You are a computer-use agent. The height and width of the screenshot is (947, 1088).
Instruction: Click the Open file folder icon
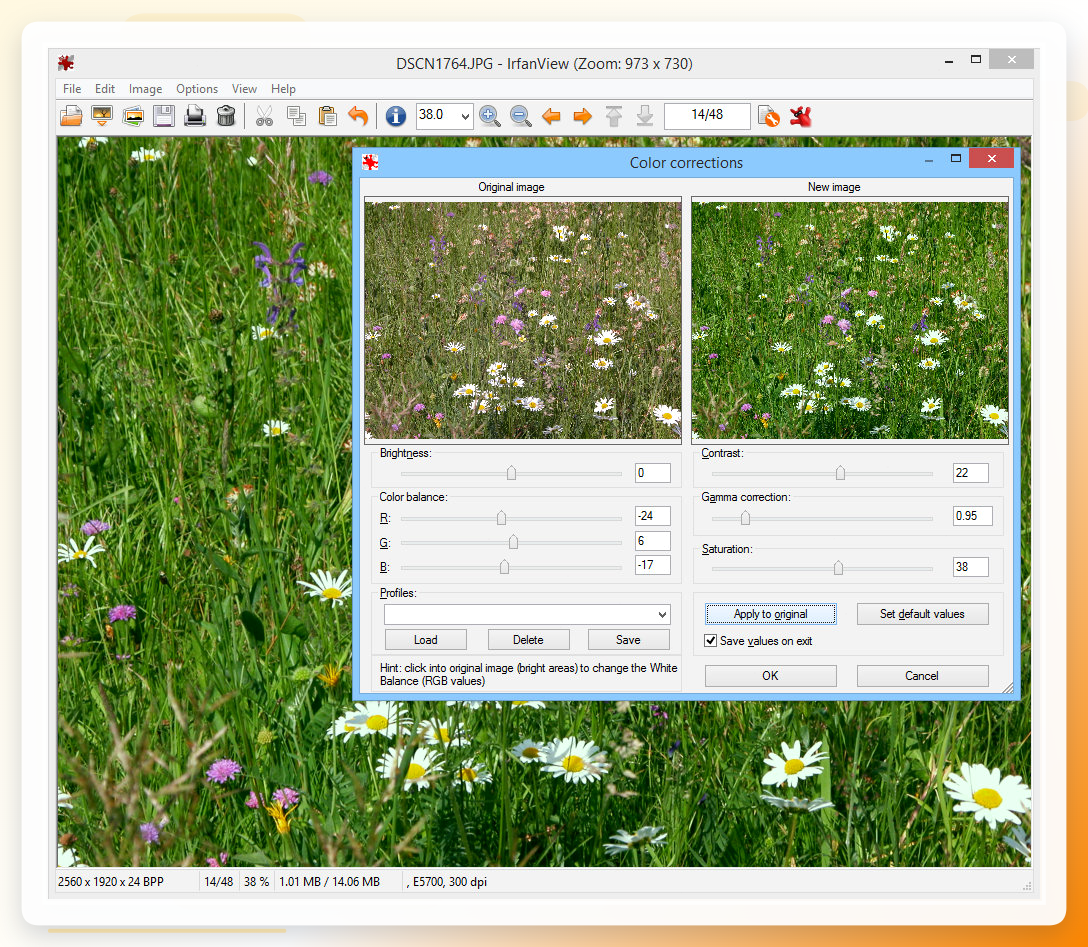71,116
